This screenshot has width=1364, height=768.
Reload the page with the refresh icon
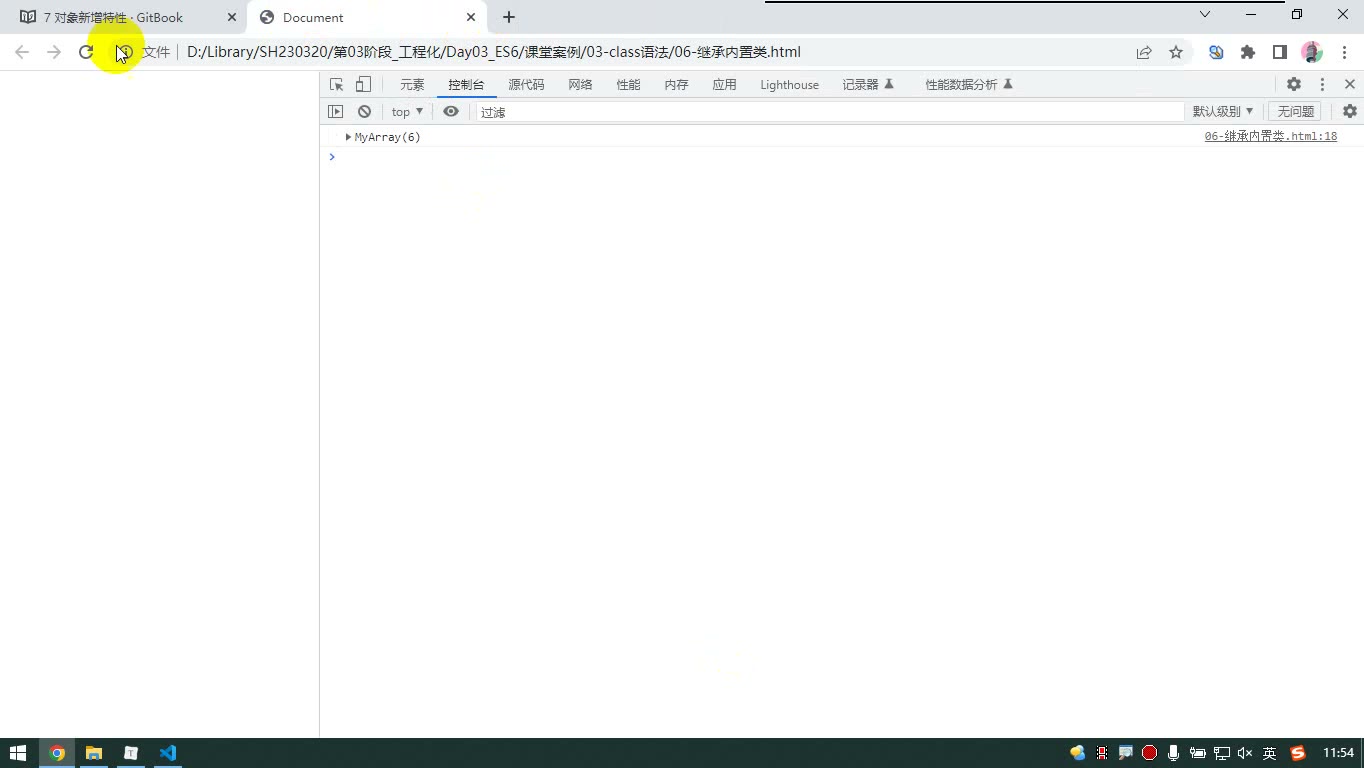click(86, 52)
